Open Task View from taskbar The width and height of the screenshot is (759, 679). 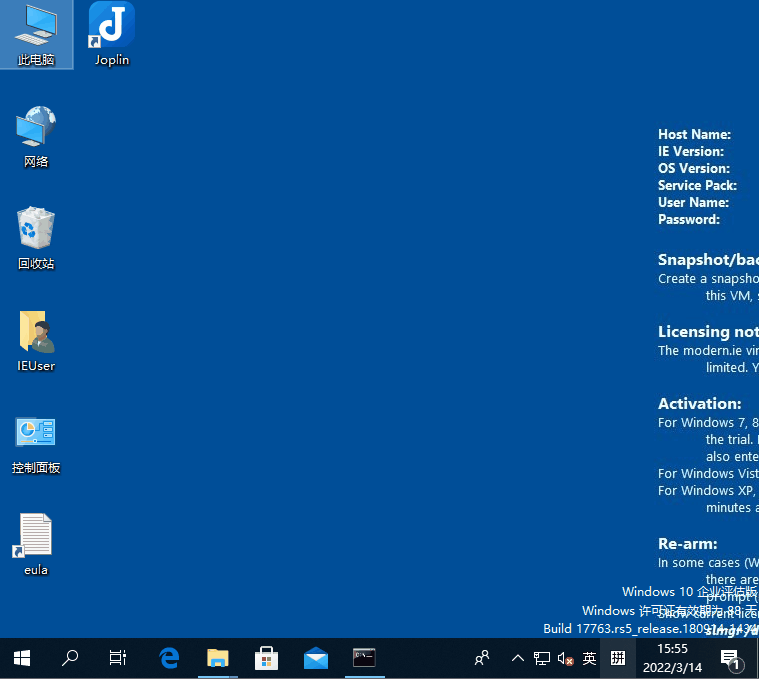[118, 658]
